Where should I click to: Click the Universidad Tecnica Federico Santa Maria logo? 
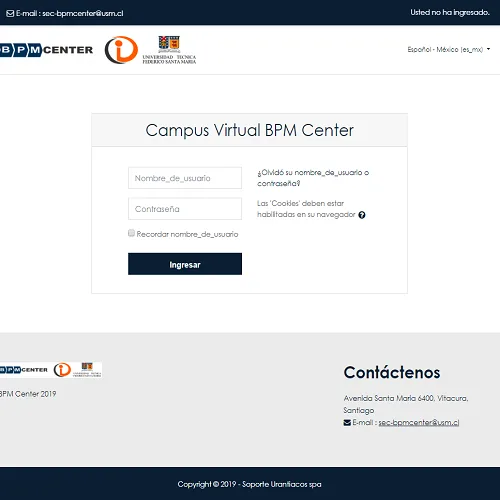tap(169, 50)
